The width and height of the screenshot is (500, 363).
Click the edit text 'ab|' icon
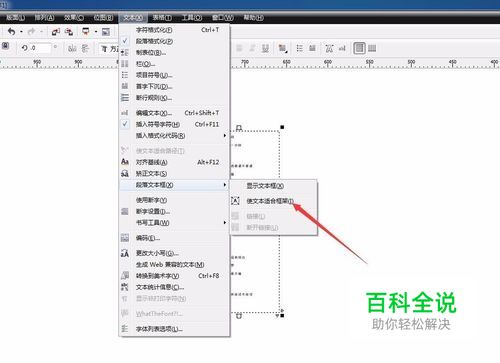[x=342, y=49]
